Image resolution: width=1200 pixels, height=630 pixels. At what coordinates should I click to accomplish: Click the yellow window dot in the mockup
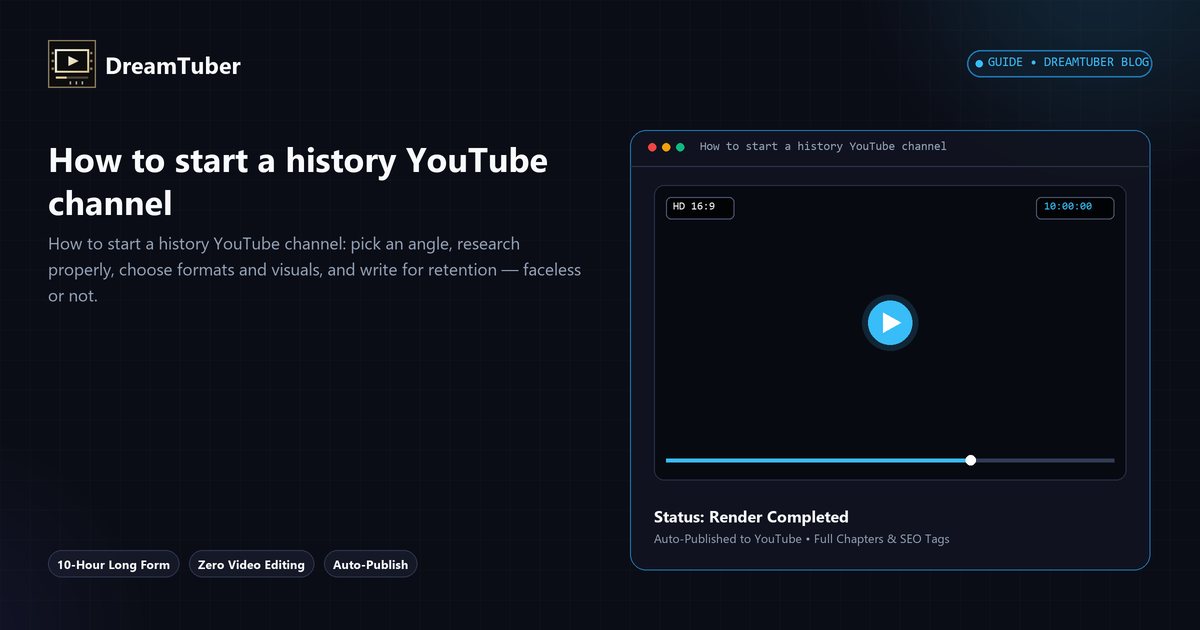666,147
